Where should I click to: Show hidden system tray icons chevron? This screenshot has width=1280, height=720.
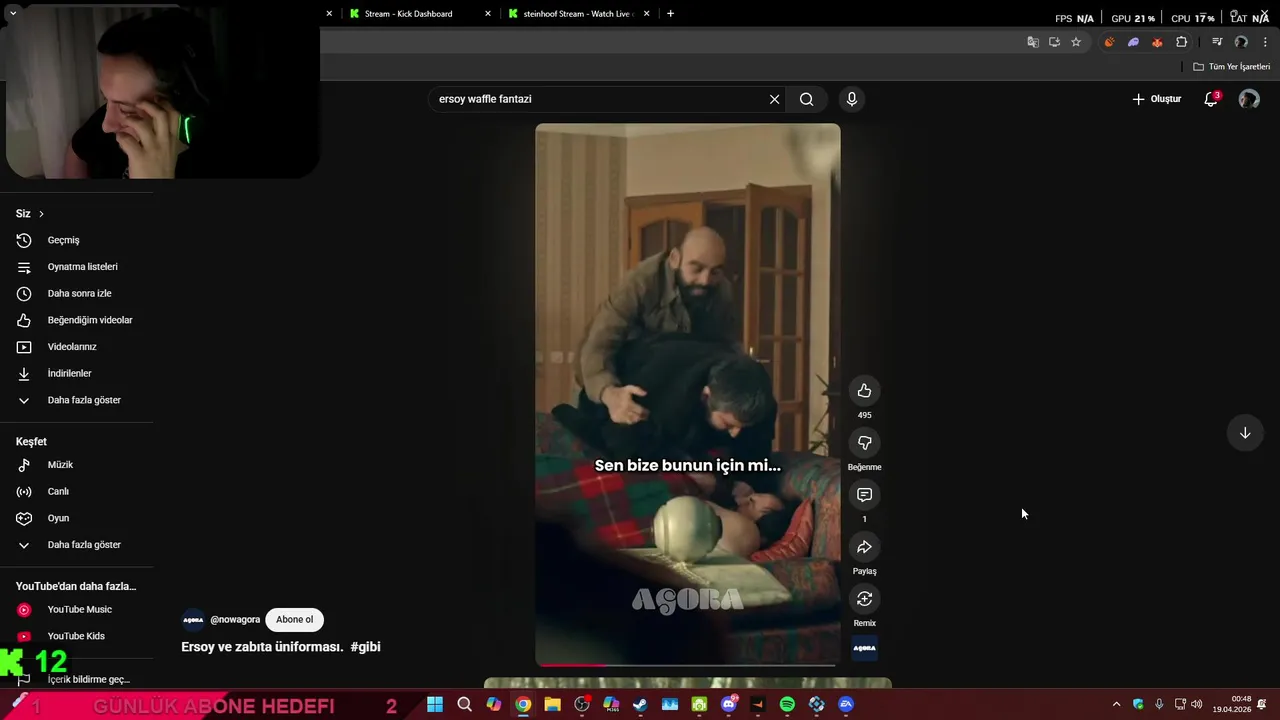point(1116,705)
